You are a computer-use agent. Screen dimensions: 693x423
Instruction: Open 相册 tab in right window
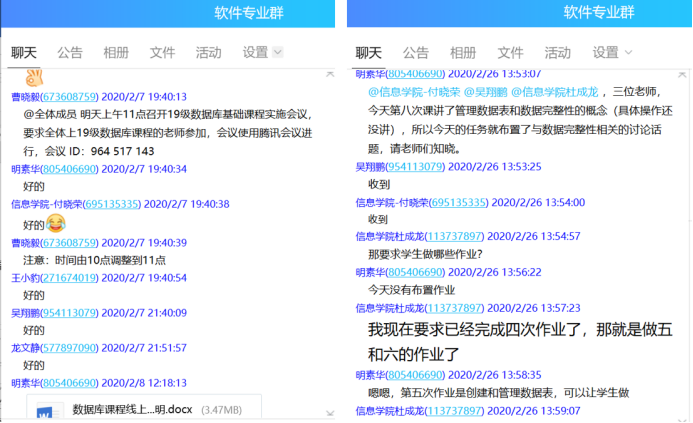(x=463, y=53)
